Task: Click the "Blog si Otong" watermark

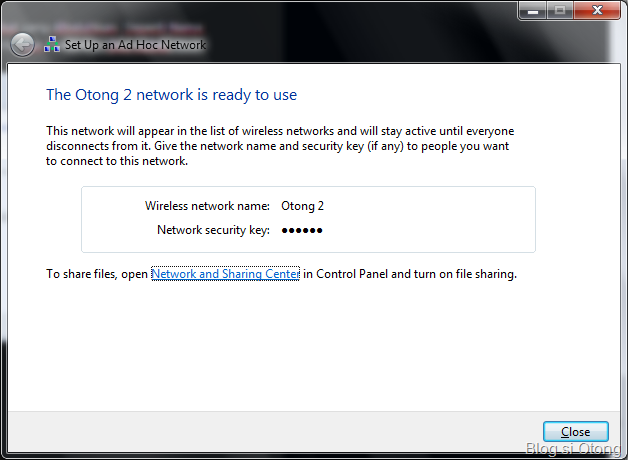Action: point(572,450)
